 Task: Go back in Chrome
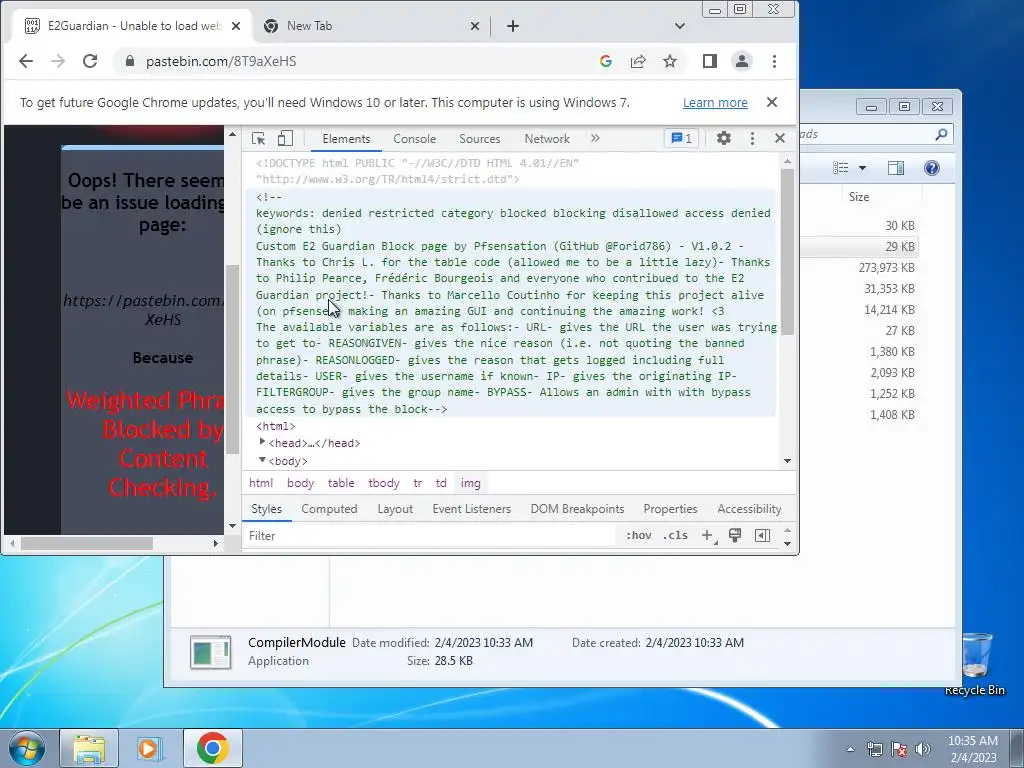[26, 61]
